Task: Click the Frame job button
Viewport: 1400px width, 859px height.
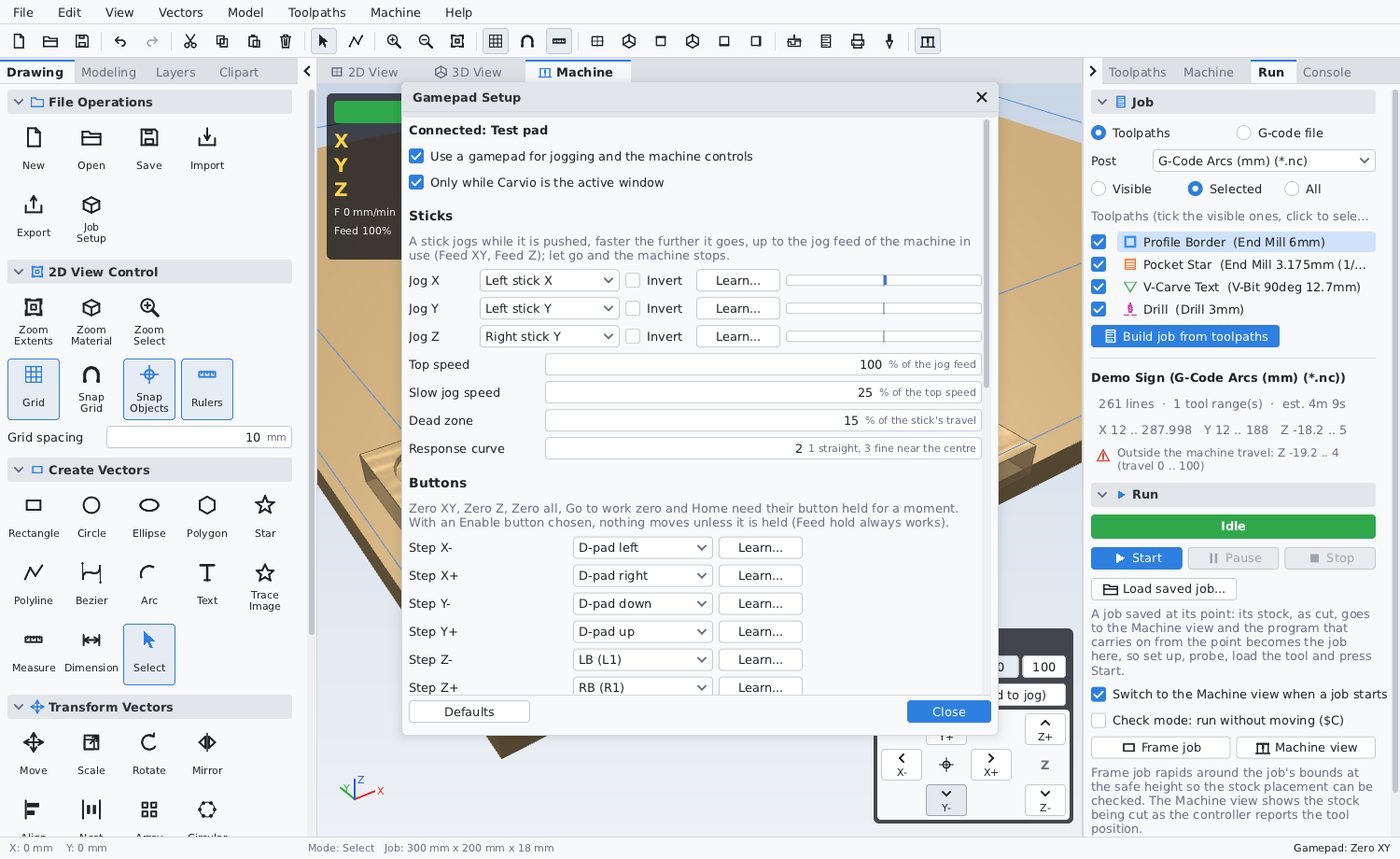Action: 1161,747
